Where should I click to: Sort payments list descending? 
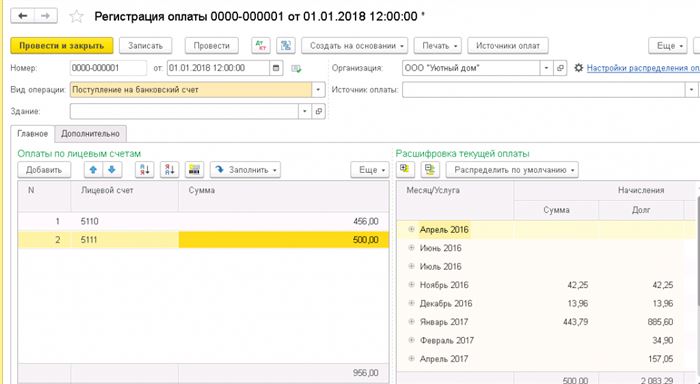tap(170, 170)
